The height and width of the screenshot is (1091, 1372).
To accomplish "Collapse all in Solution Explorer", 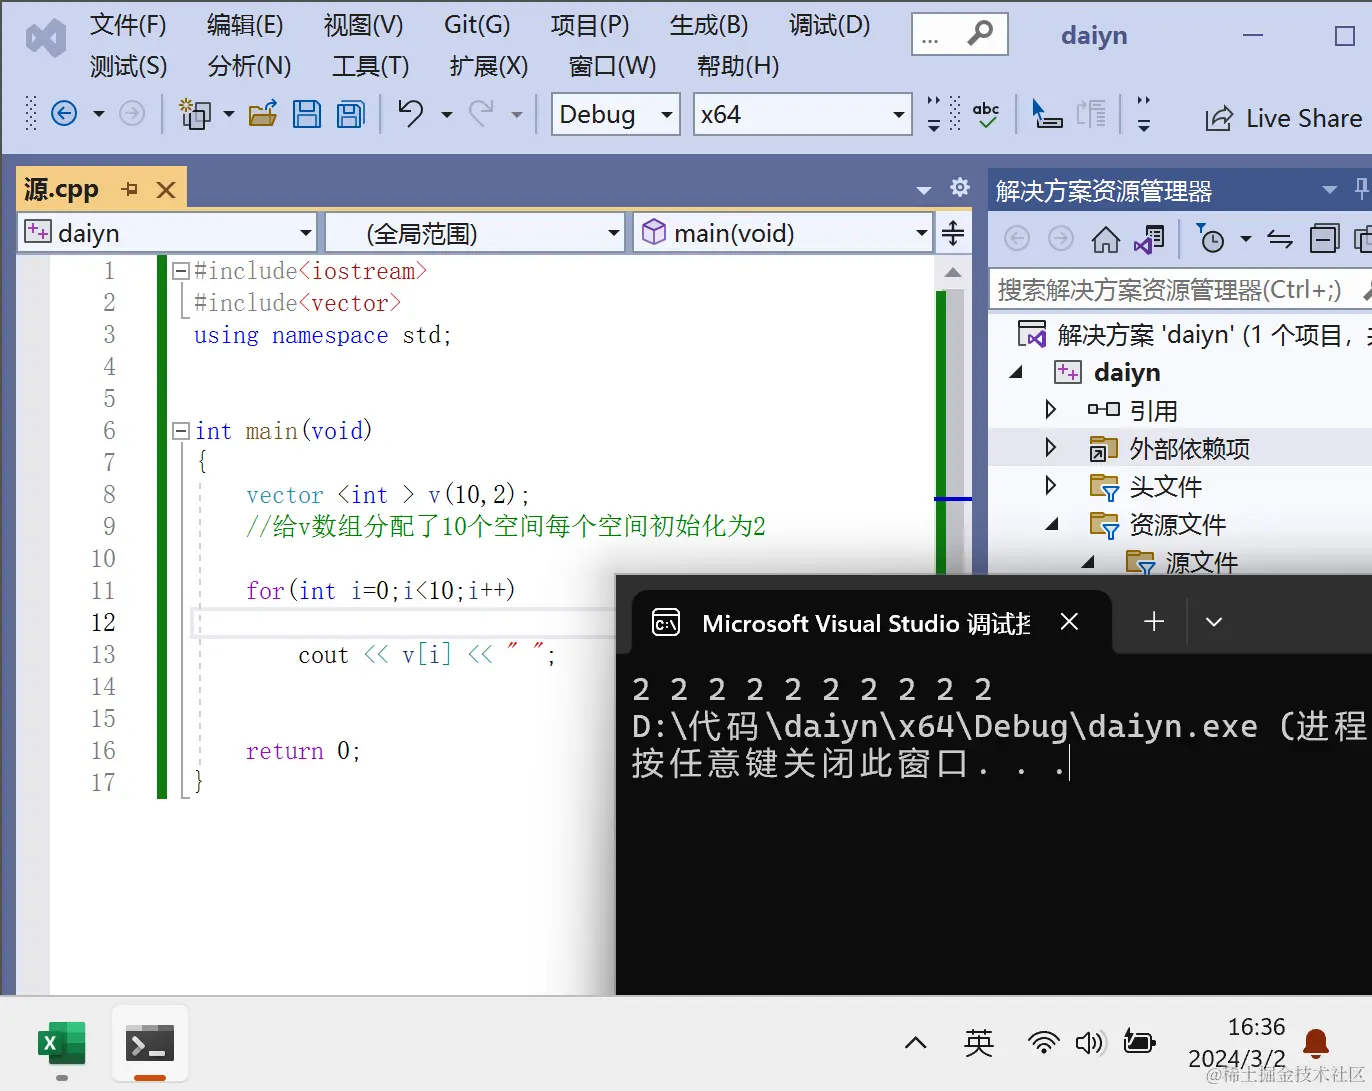I will 1324,239.
